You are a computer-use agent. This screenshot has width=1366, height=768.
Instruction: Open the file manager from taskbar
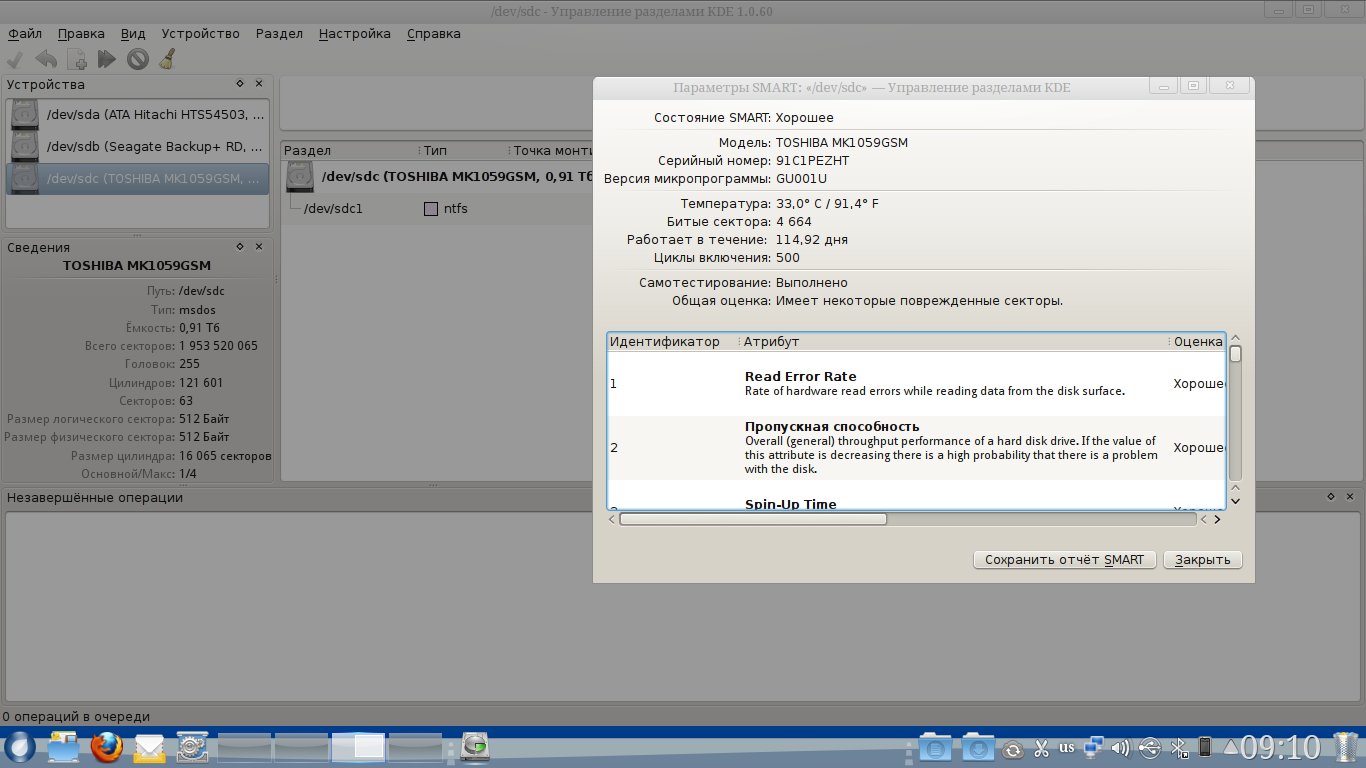point(63,748)
